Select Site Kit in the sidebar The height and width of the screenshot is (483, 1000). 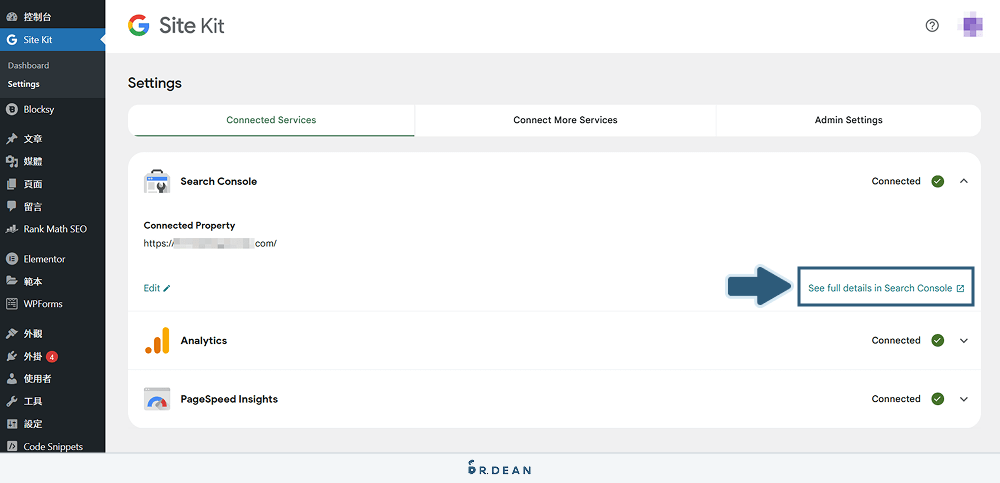click(x=52, y=40)
